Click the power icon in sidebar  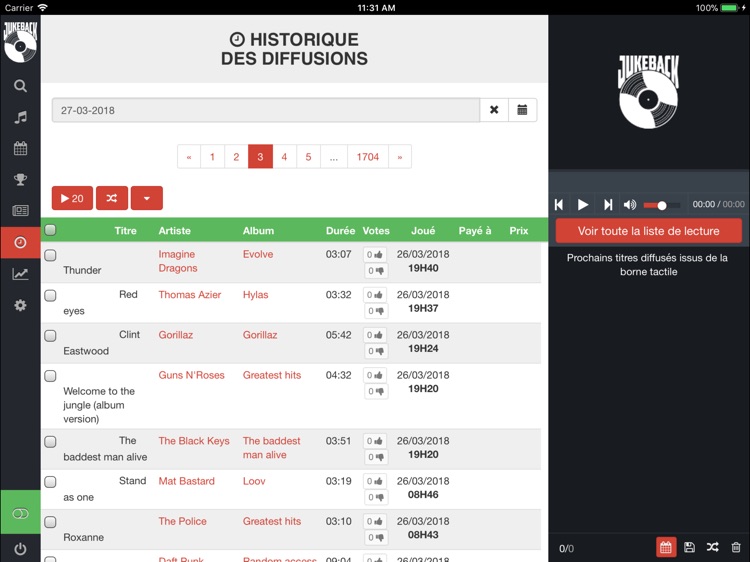click(x=20, y=549)
